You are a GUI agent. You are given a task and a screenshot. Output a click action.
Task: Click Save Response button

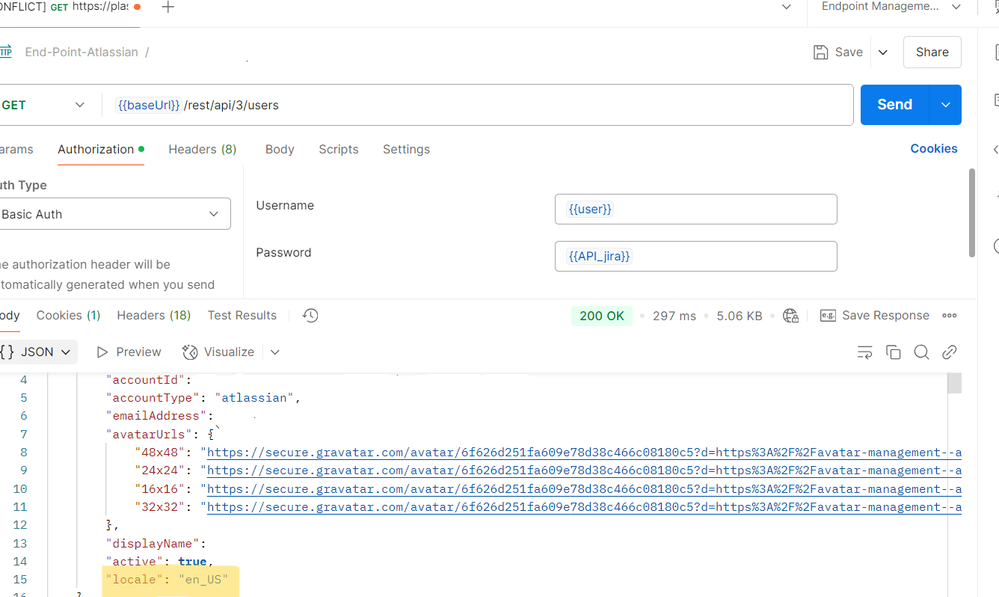(874, 315)
